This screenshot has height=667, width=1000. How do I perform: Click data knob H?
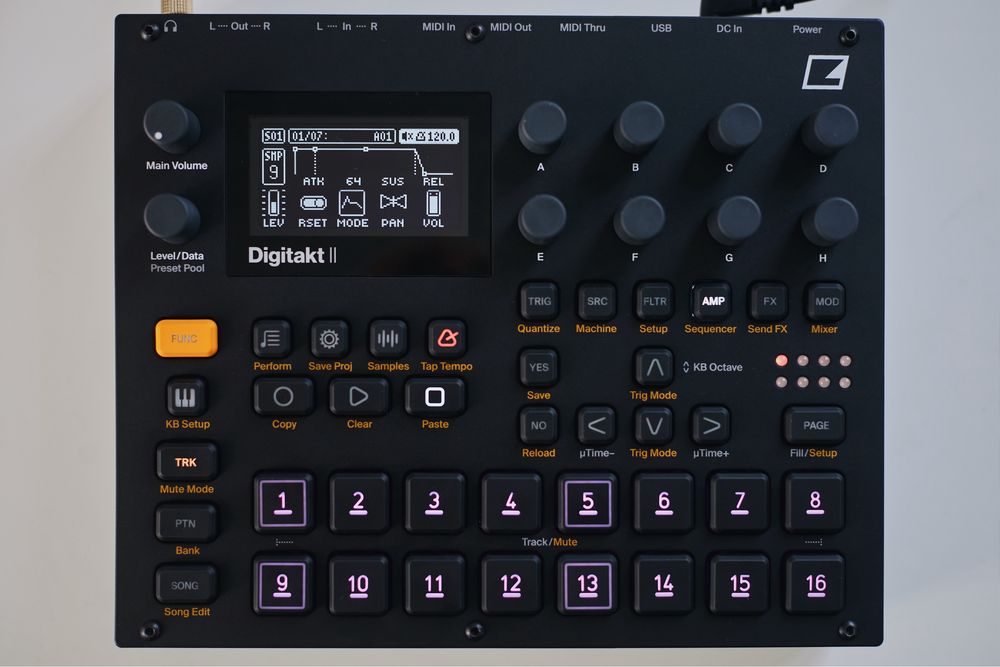tap(829, 222)
